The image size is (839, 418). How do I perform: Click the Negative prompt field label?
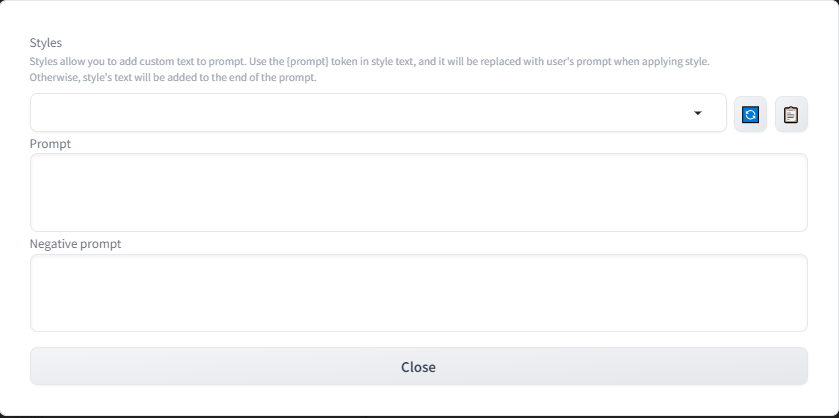point(75,244)
